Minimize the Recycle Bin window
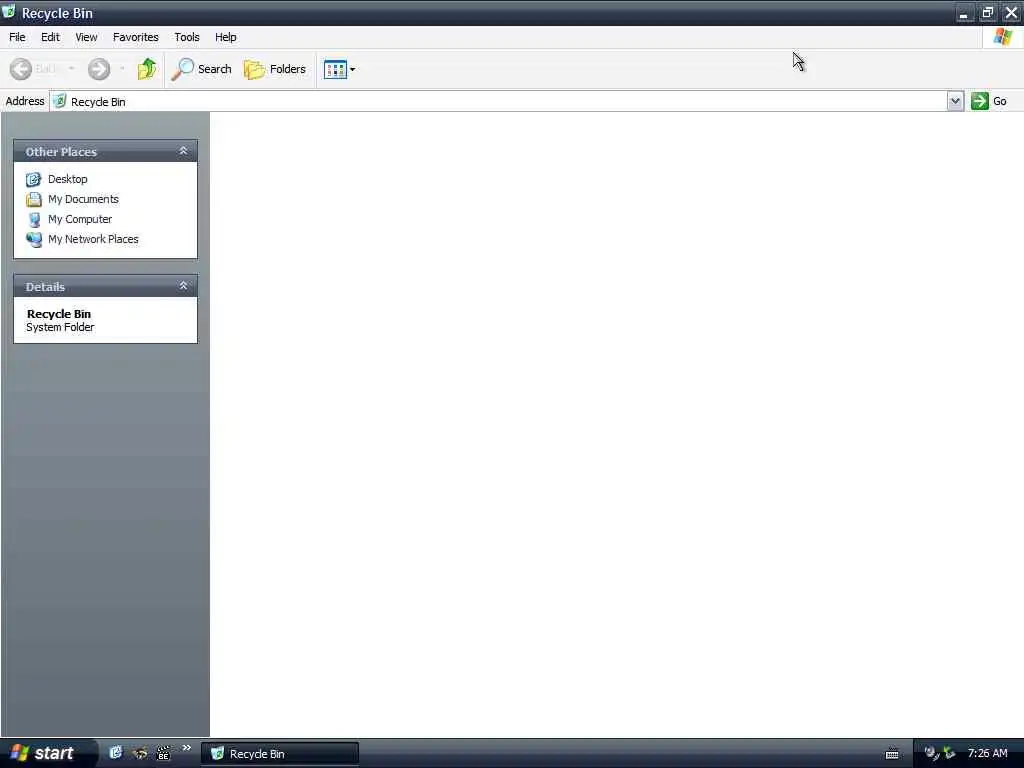The width and height of the screenshot is (1024, 768). coord(963,13)
